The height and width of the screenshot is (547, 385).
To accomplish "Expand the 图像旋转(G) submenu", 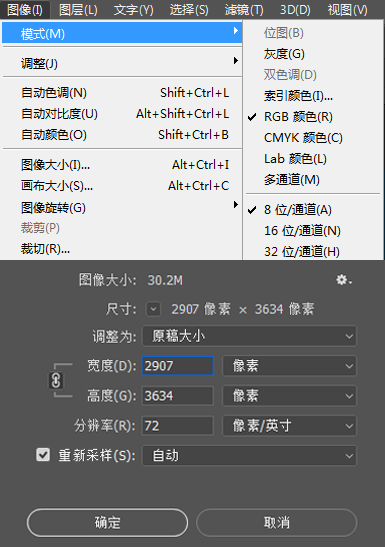I will pos(122,207).
